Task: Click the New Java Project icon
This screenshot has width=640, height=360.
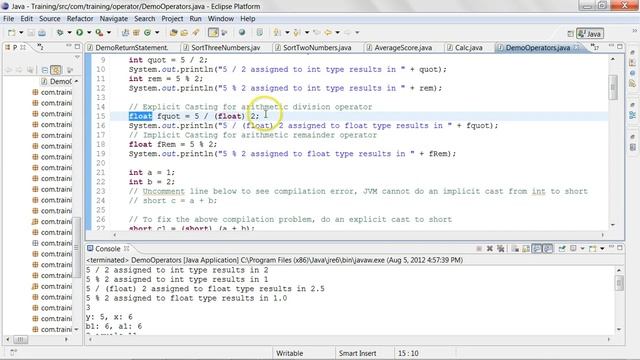Action: pos(126,33)
